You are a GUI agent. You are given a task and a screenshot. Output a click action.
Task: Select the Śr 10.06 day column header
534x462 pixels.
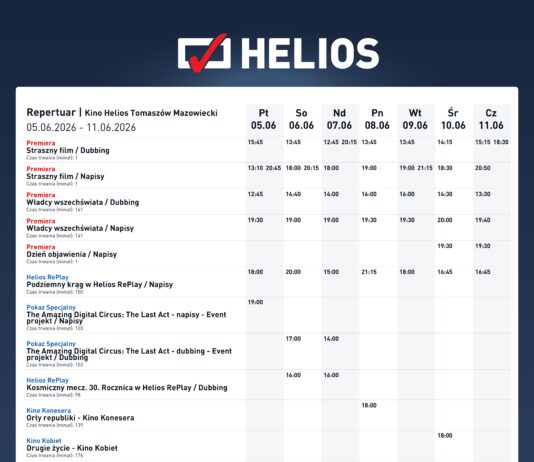point(453,119)
